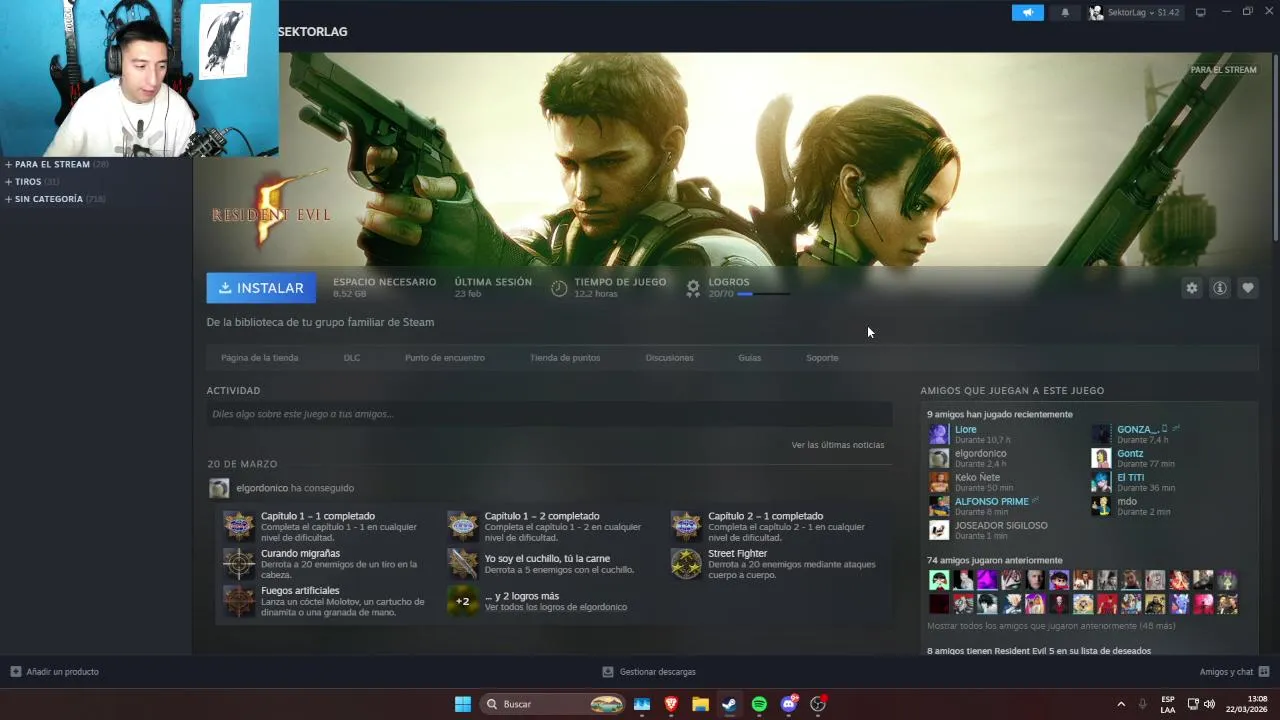
Task: Open Tienda de puntos tab
Action: point(565,358)
